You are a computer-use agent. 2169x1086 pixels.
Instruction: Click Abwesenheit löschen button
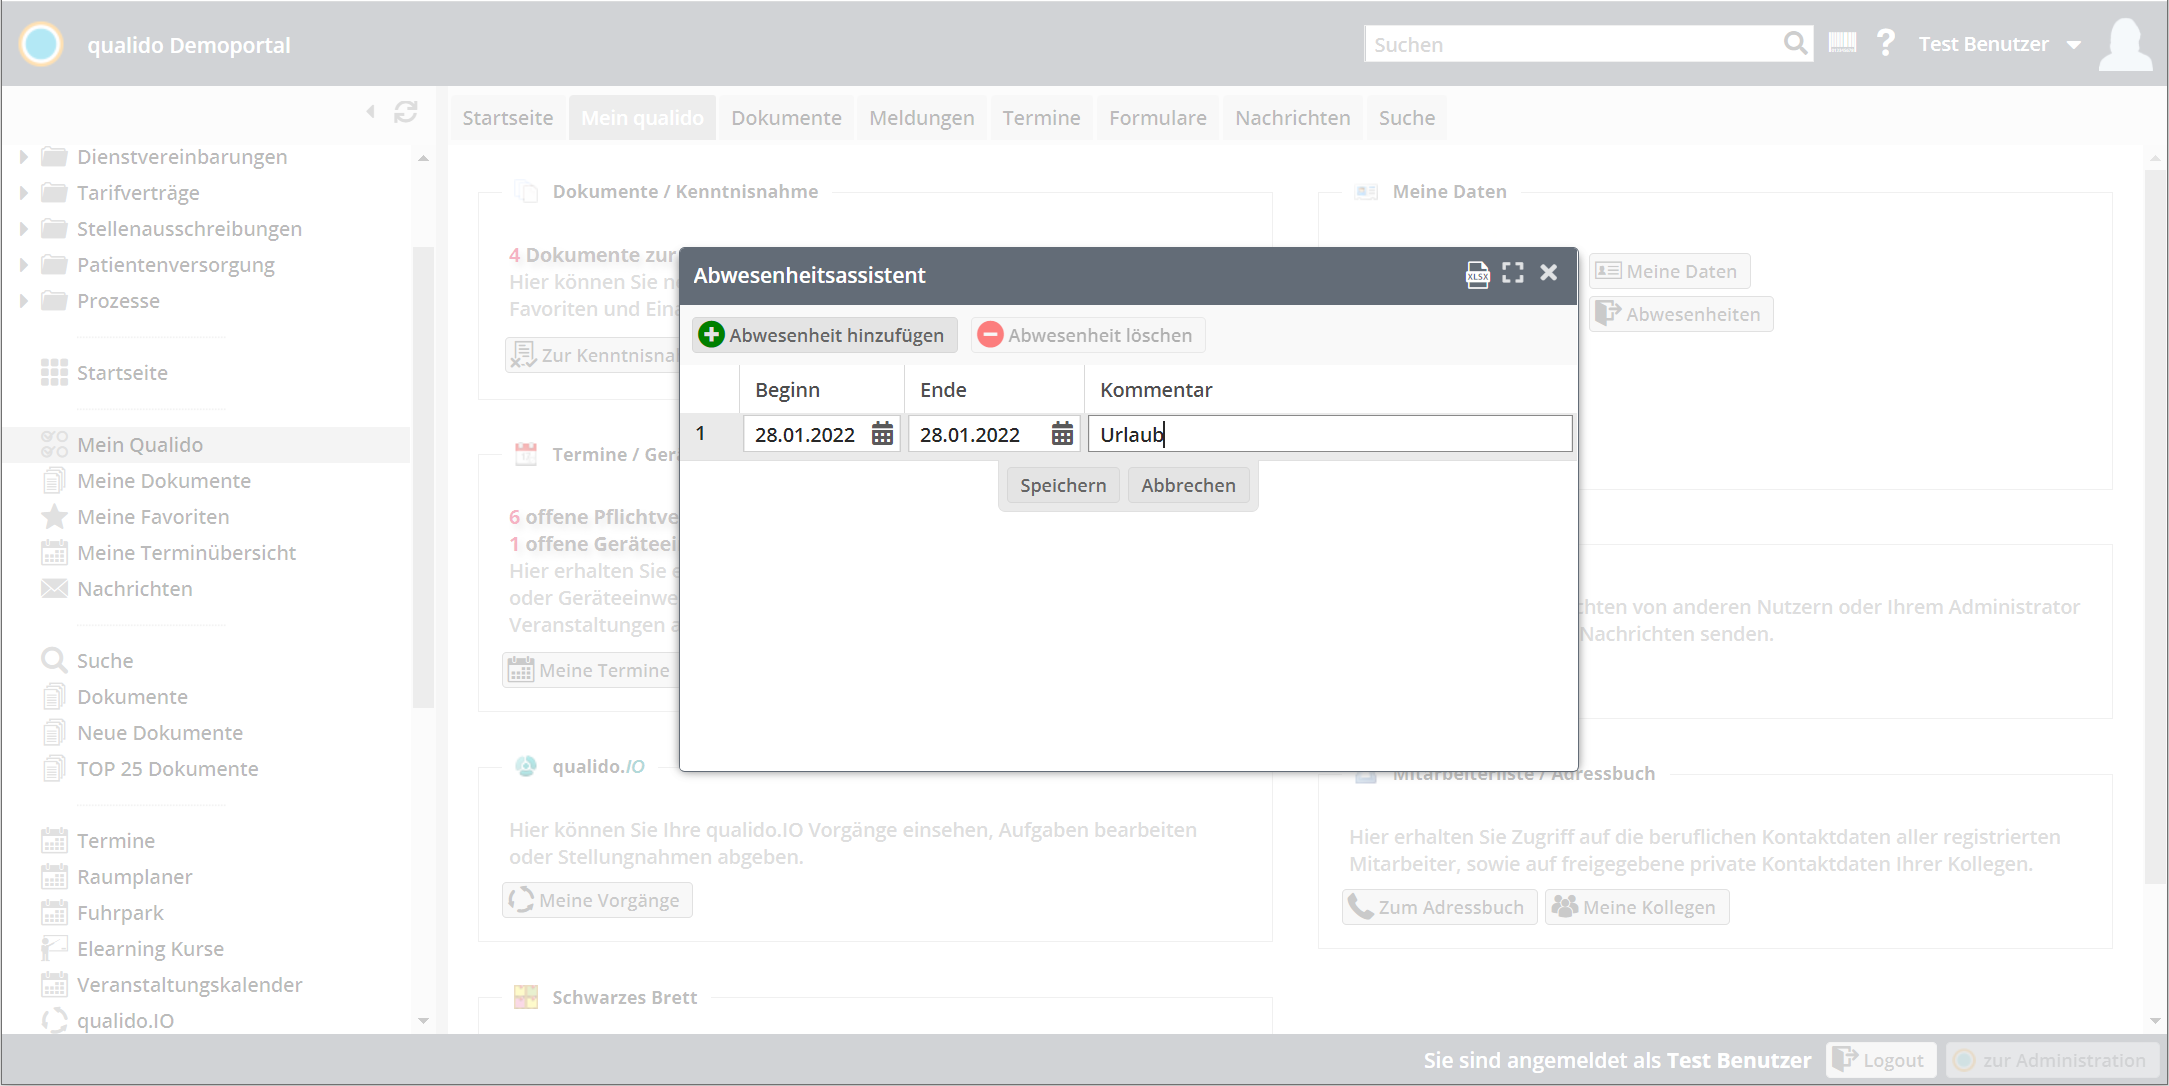pos(1087,335)
